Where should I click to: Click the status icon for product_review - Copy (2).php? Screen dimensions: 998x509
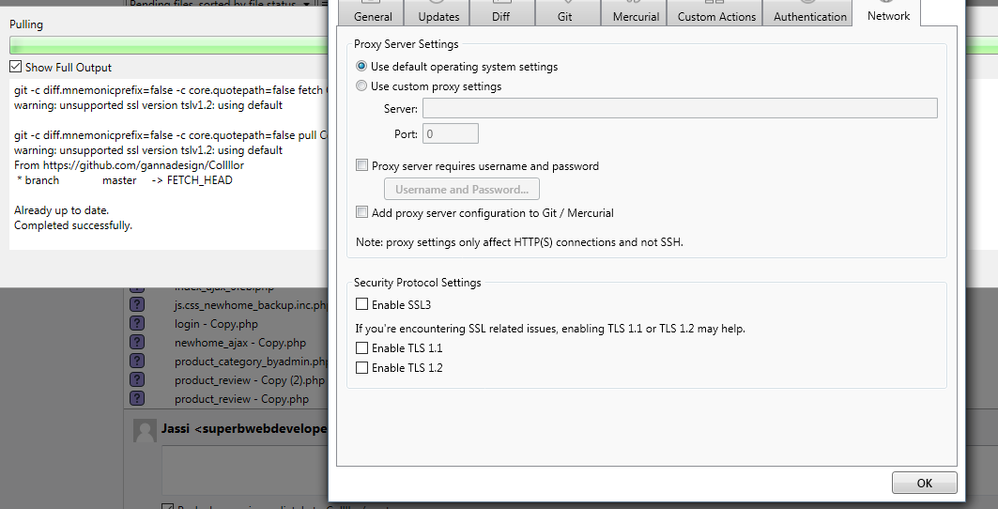pos(137,380)
